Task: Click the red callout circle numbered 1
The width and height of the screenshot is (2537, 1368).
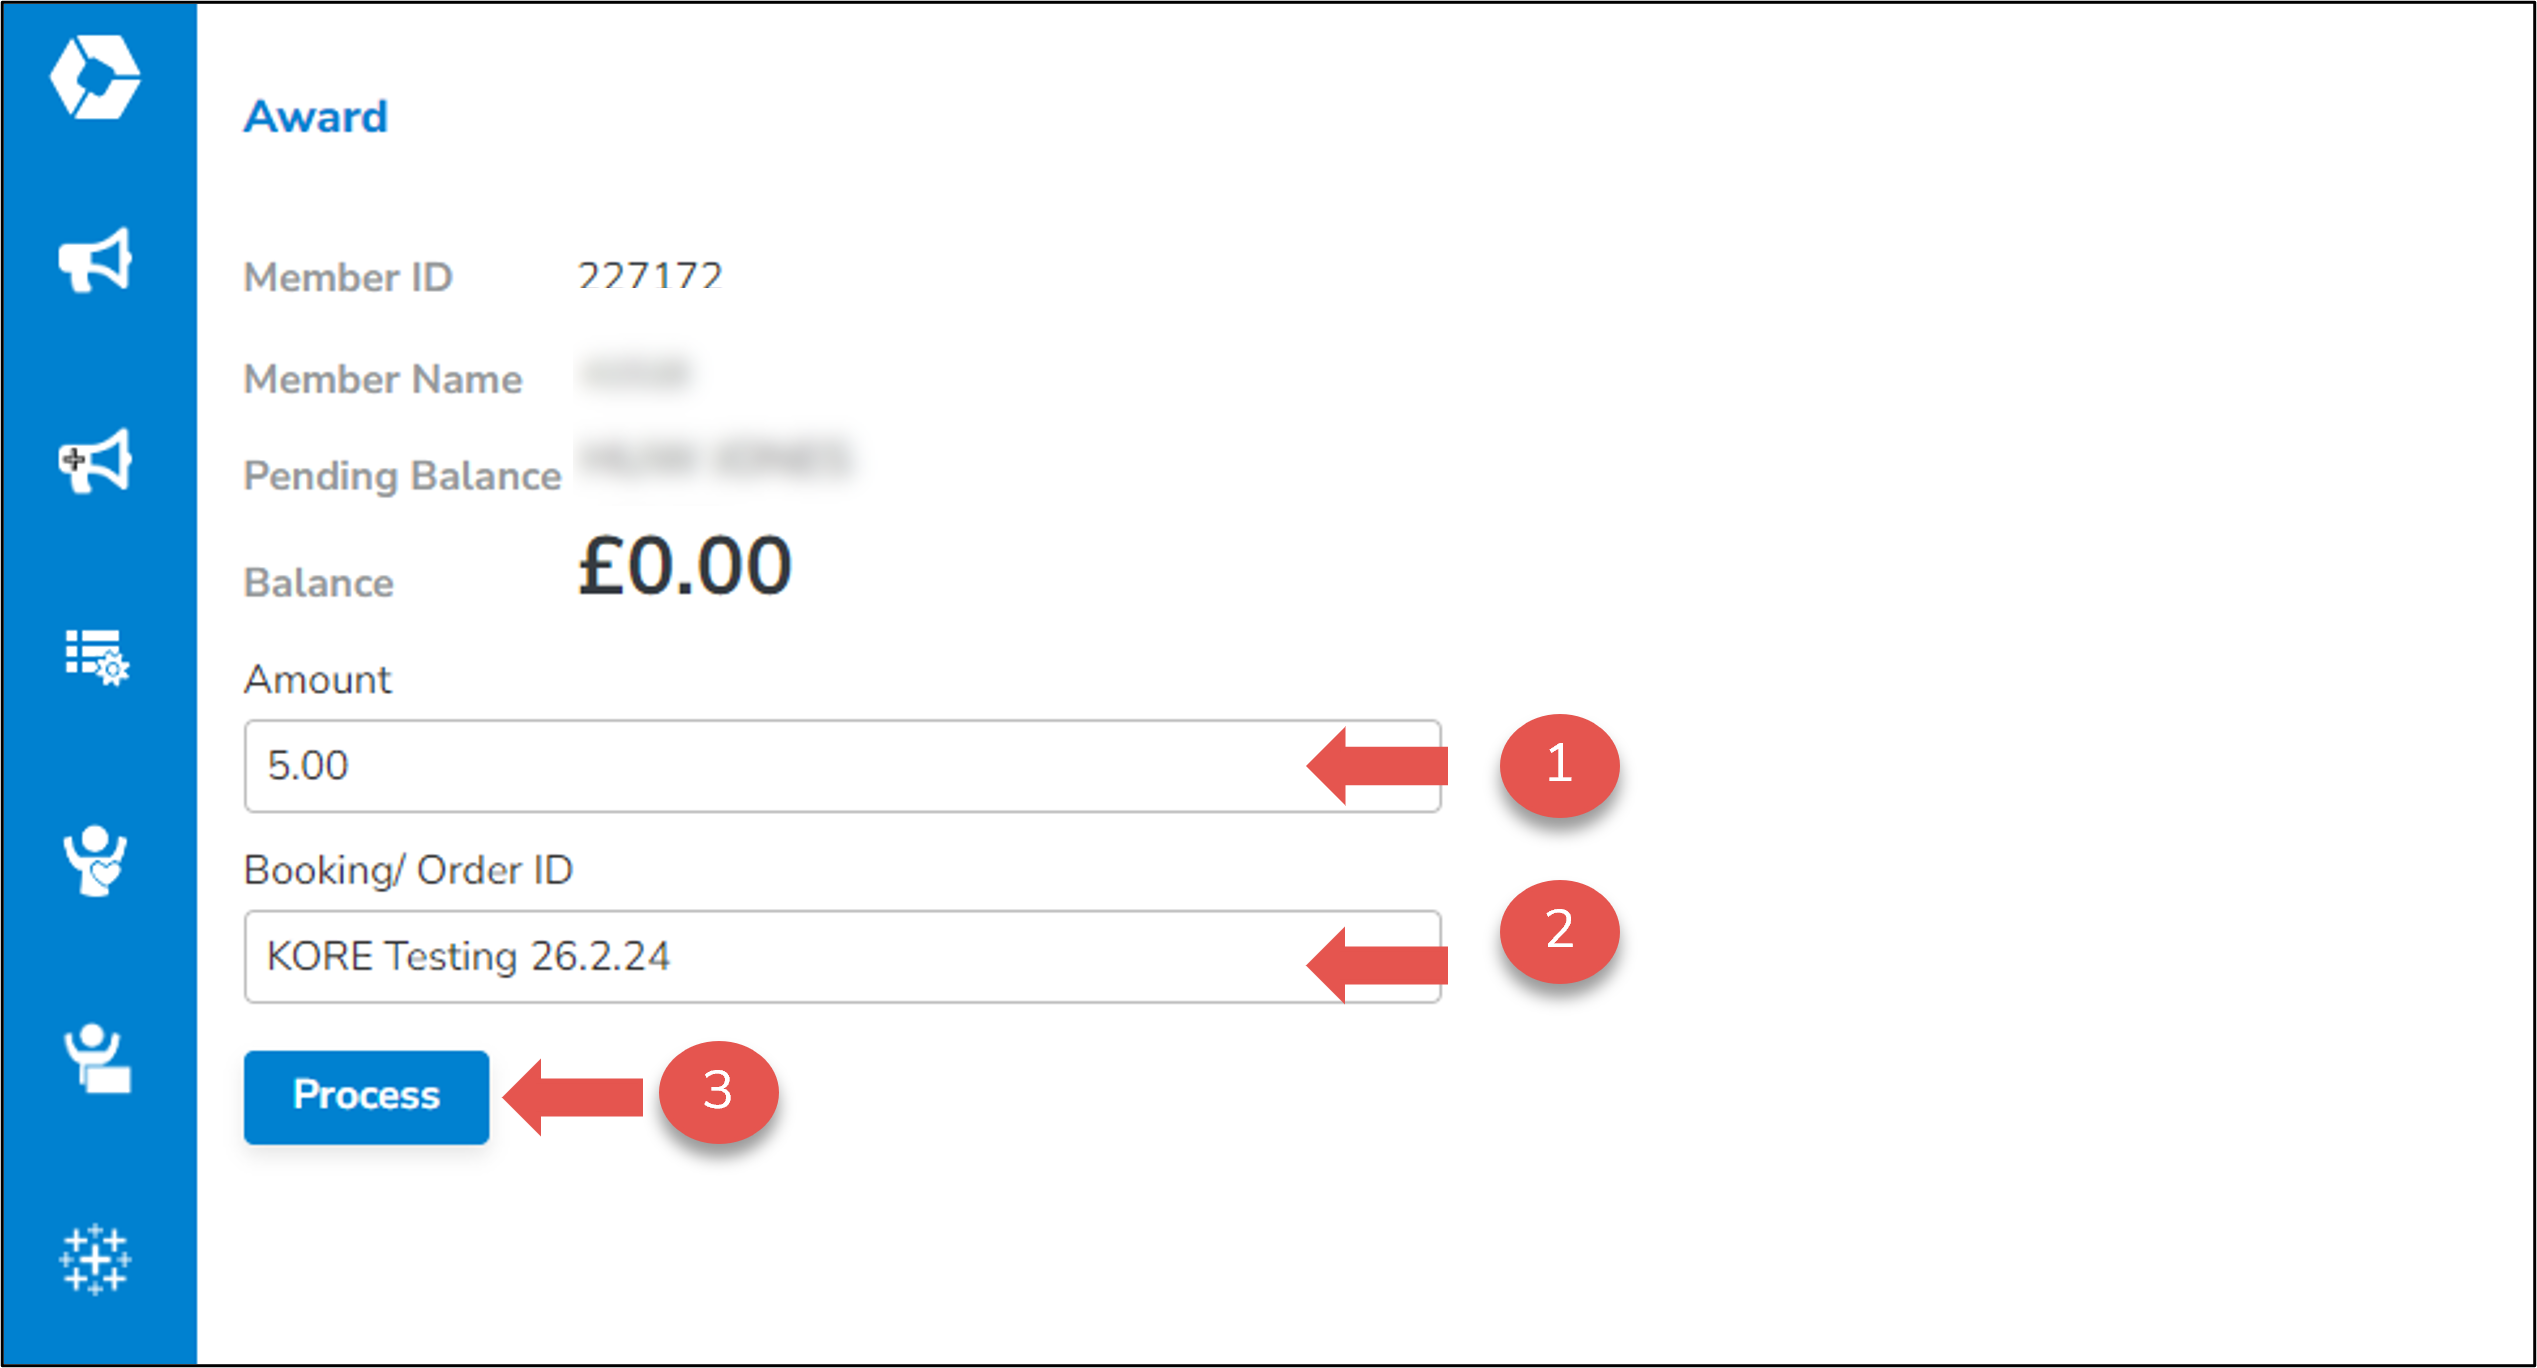Action: [x=1558, y=765]
